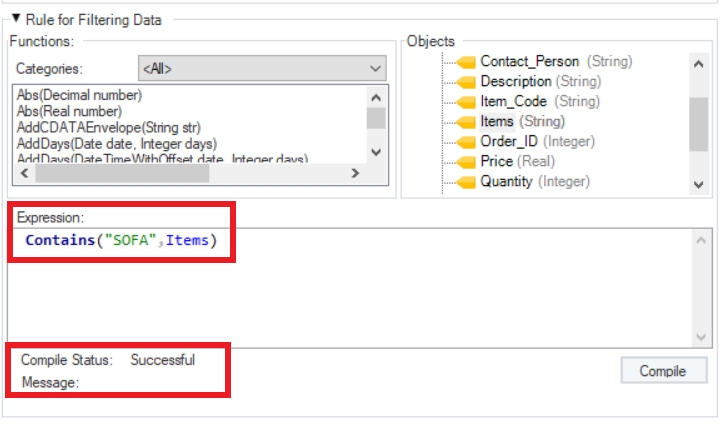Click the Contact_Person field tag icon
Viewport: 725px width, 428px height.
466,62
